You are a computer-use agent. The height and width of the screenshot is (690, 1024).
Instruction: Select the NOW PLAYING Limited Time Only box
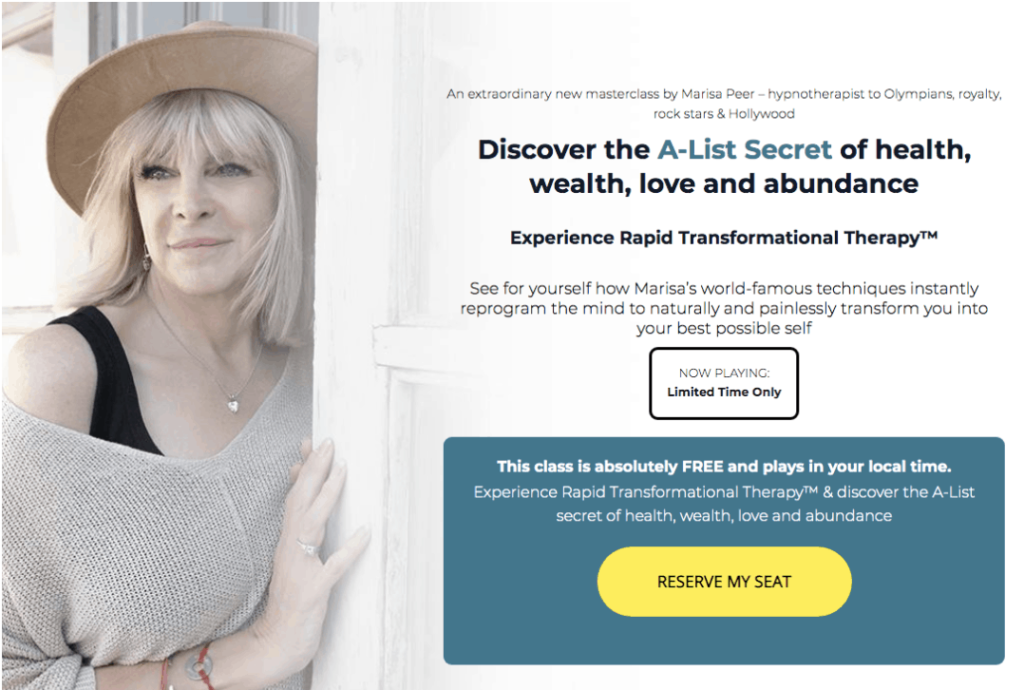pyautogui.click(x=724, y=383)
